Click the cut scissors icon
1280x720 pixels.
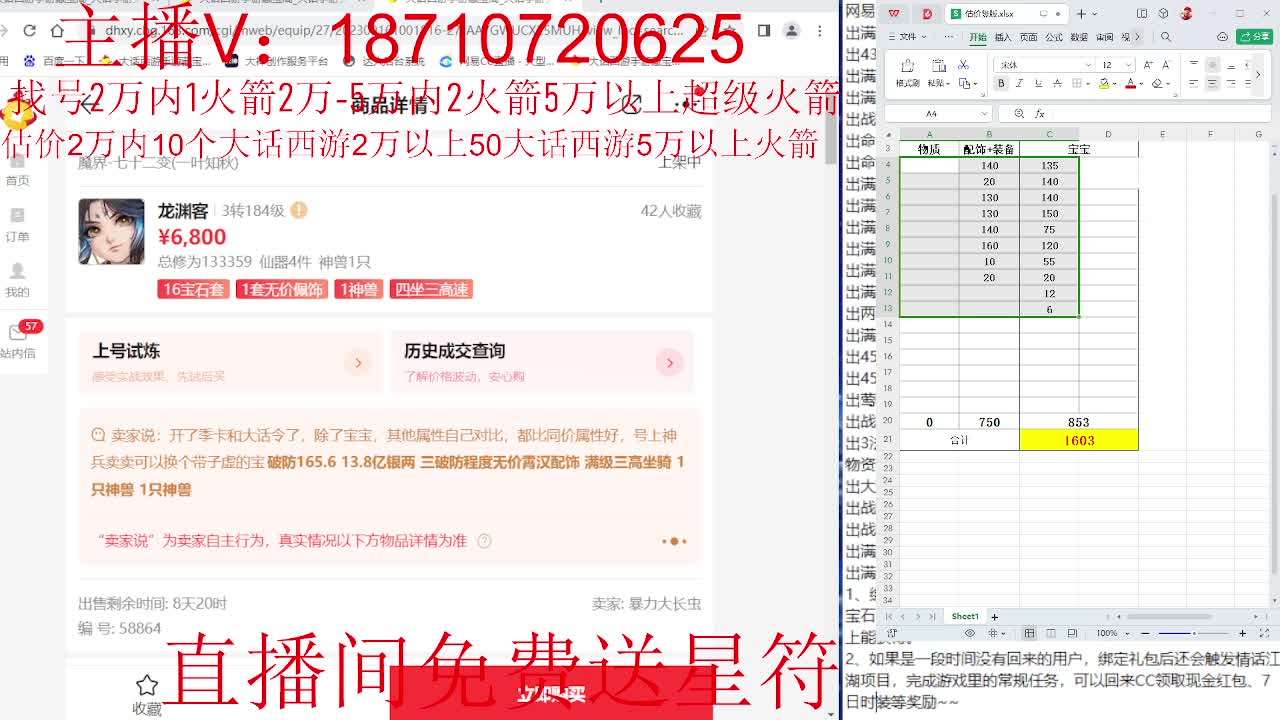point(963,65)
